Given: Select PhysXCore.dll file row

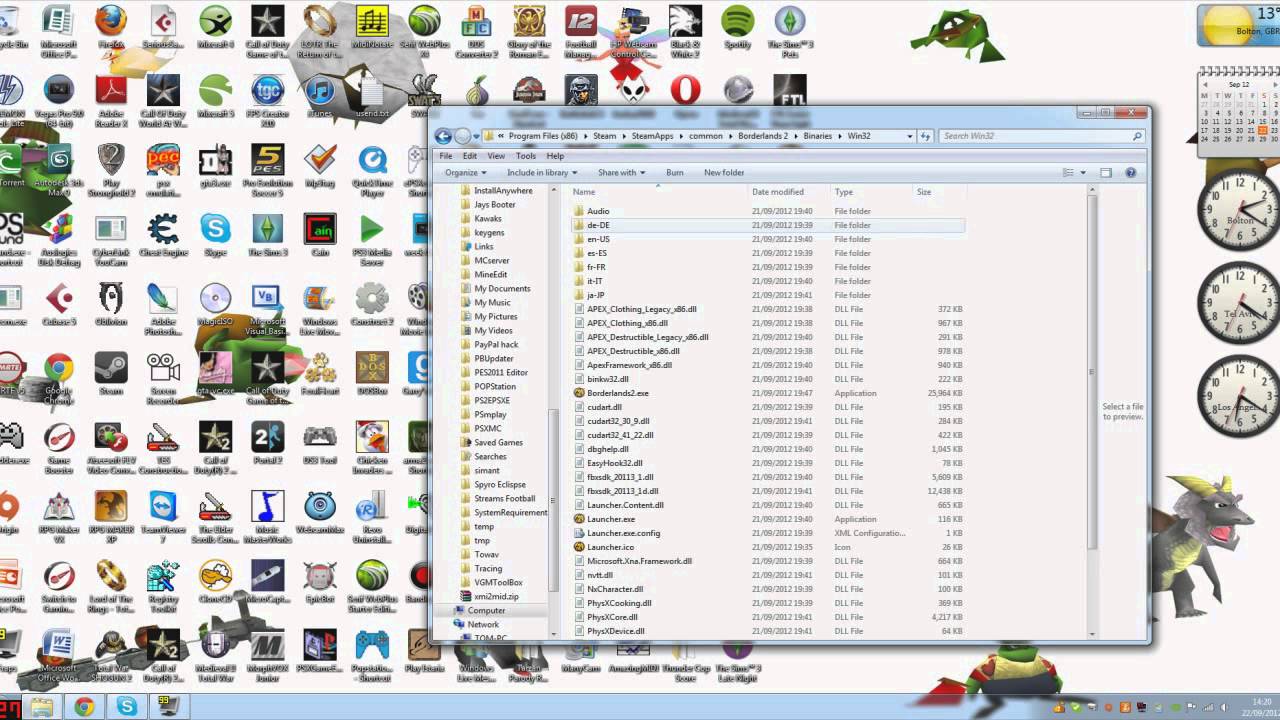Looking at the screenshot, I should point(768,617).
